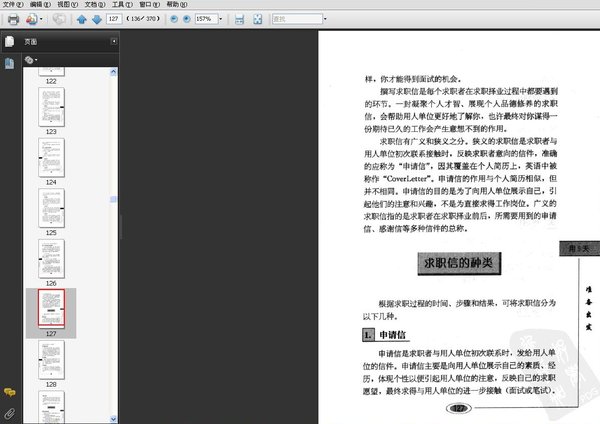Click the (136 / 370) page count label
The height and width of the screenshot is (424, 600).
click(143, 19)
